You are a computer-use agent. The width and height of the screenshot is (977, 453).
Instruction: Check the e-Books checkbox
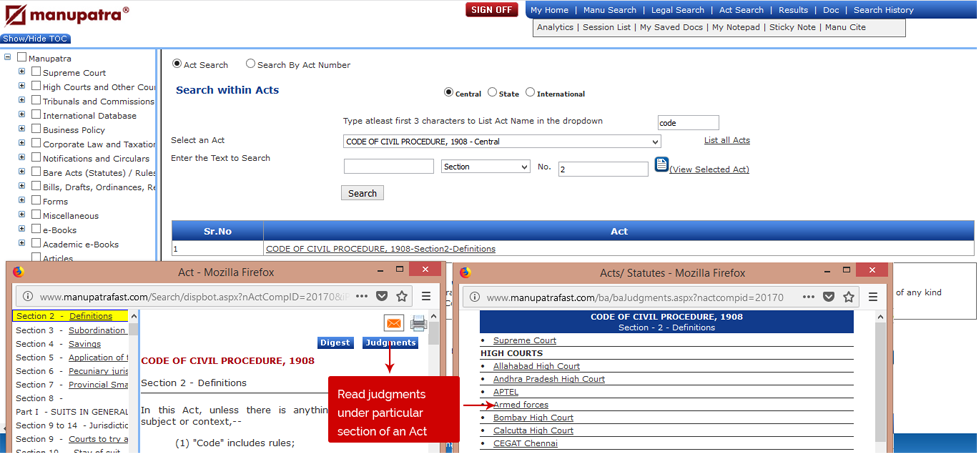point(36,229)
